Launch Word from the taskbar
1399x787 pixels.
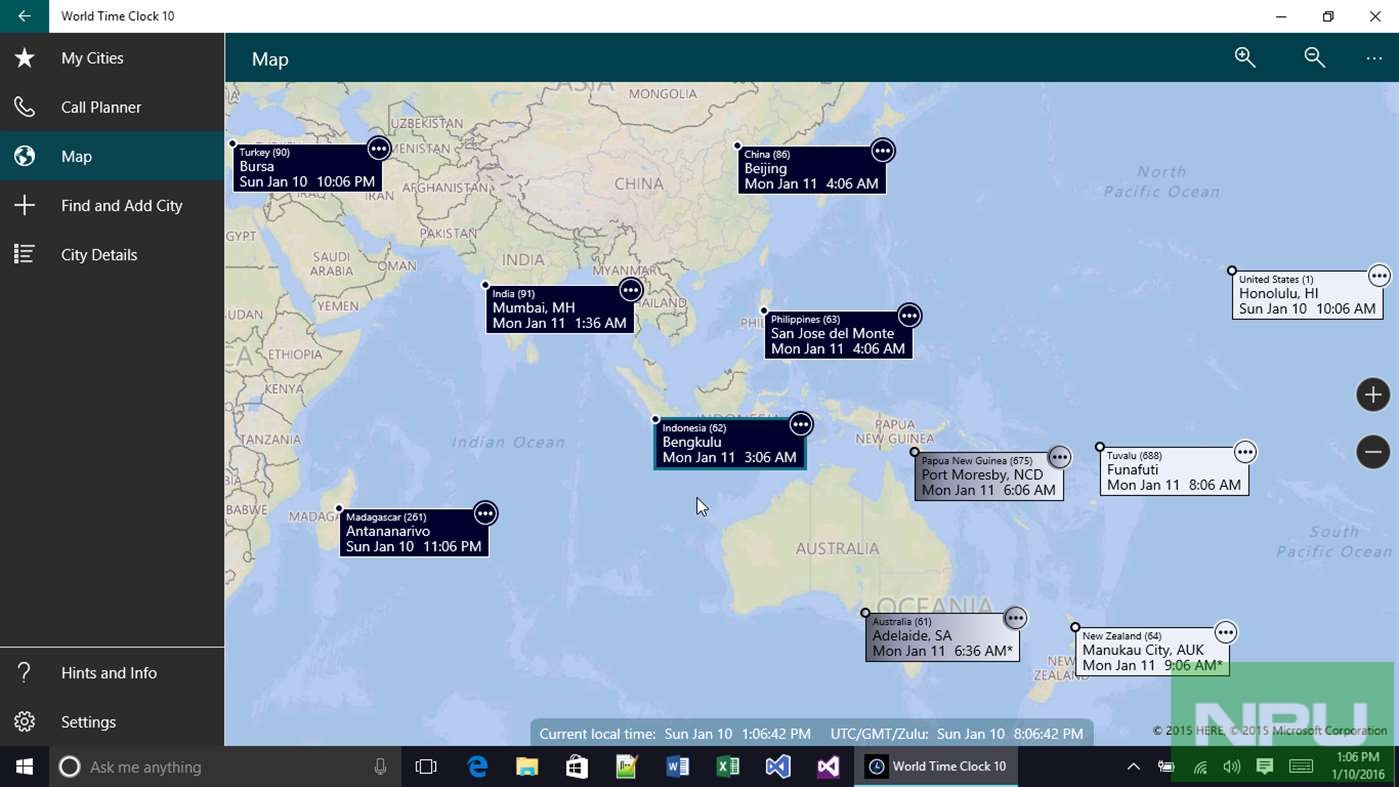677,767
